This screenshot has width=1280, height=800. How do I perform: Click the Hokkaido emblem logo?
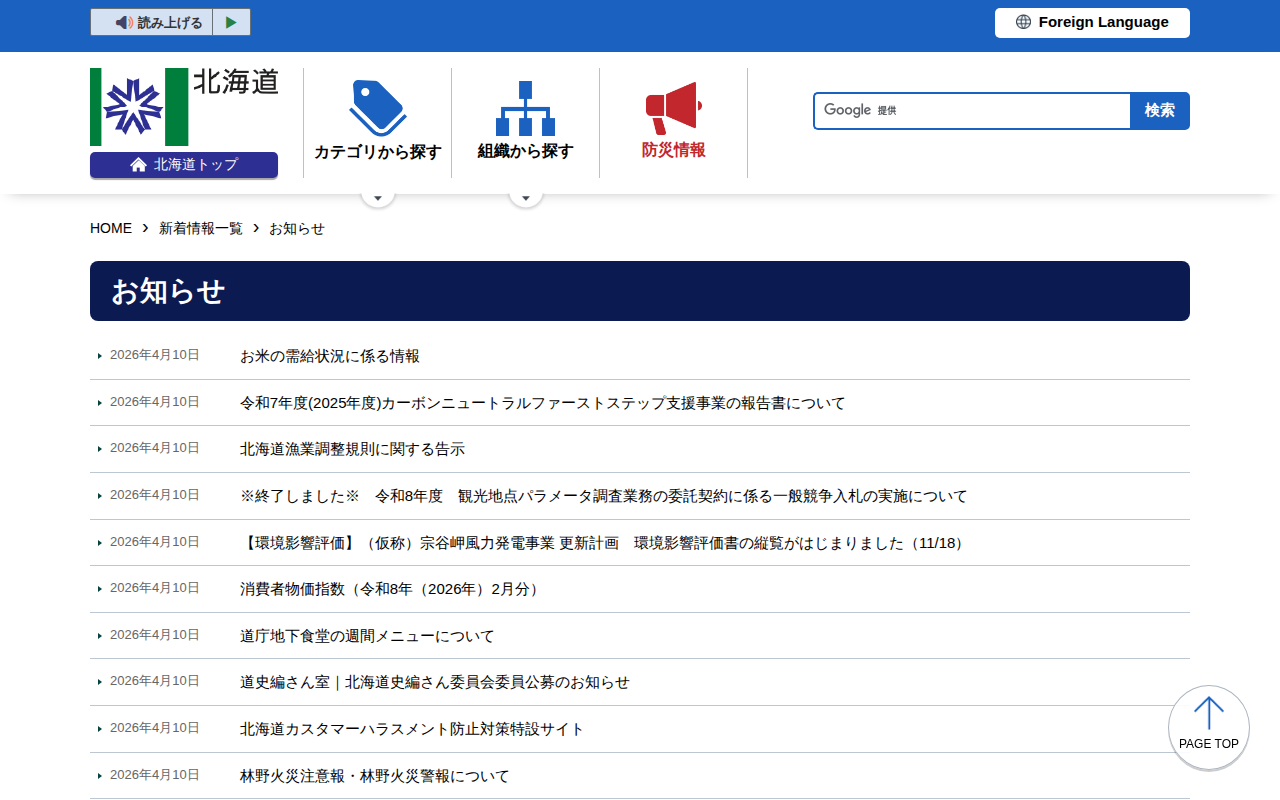point(139,107)
